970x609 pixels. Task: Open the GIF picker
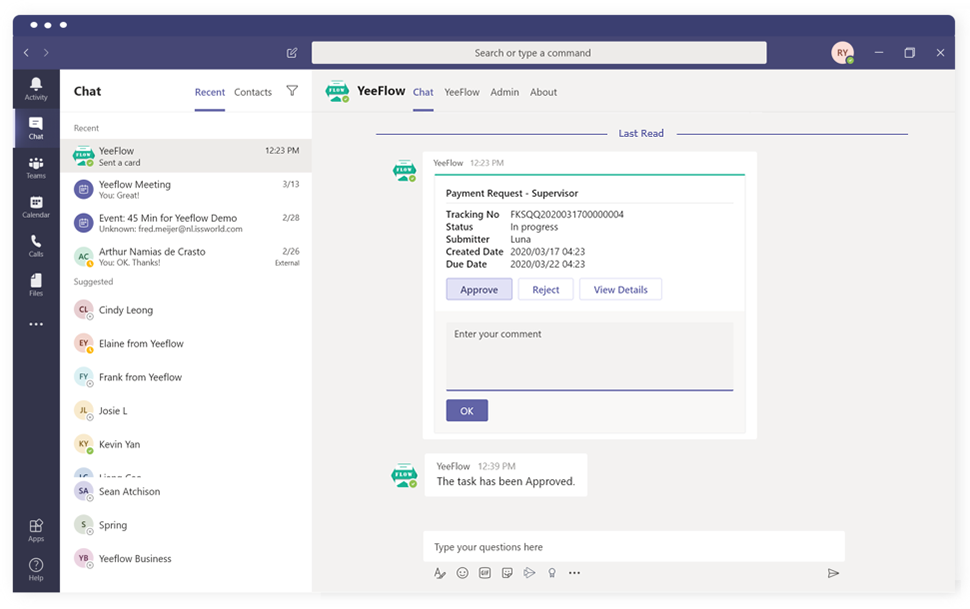point(484,573)
